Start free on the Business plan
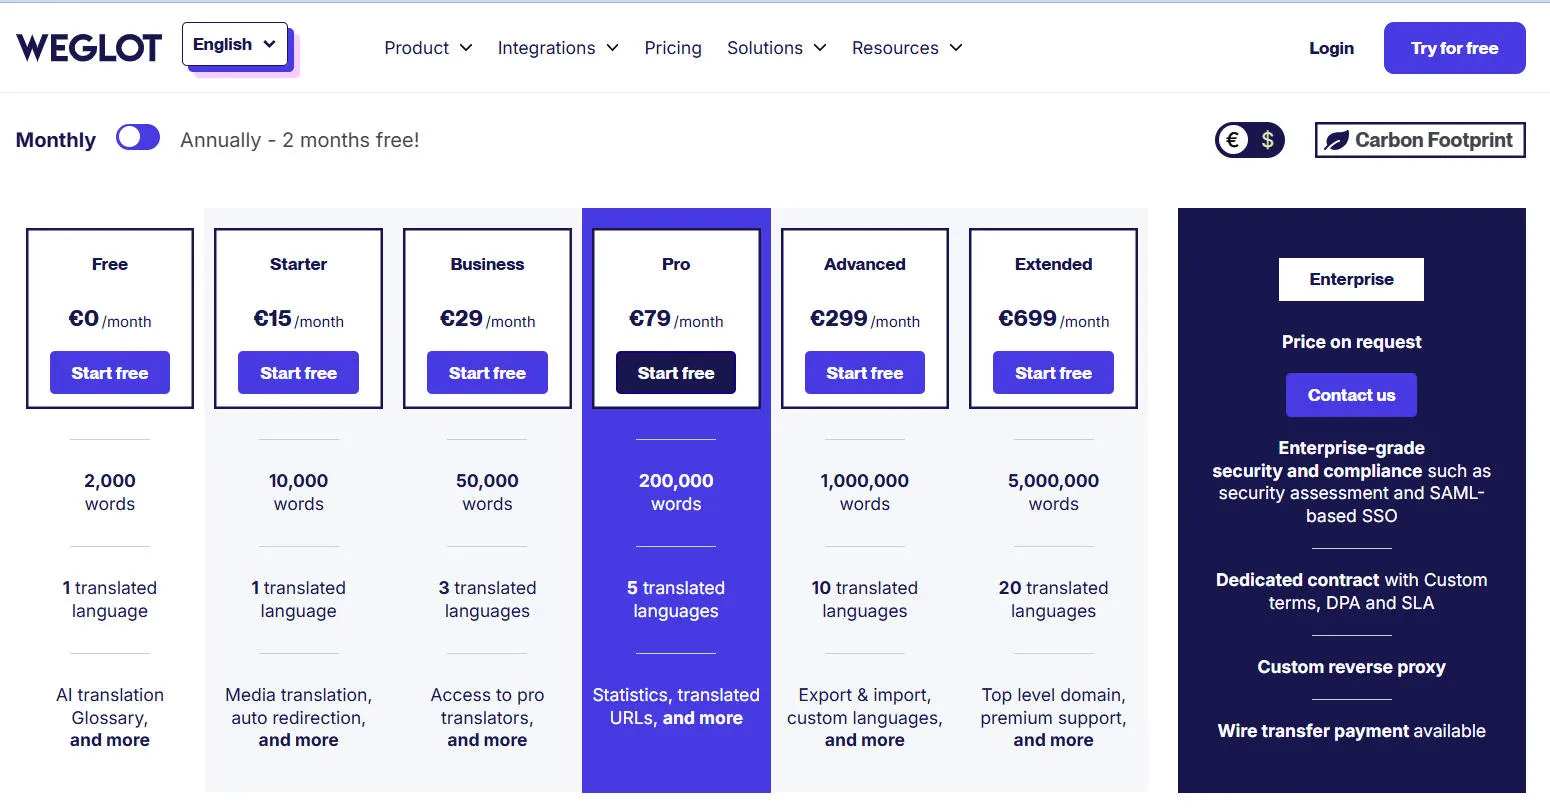This screenshot has height=810, width=1550. 487,373
